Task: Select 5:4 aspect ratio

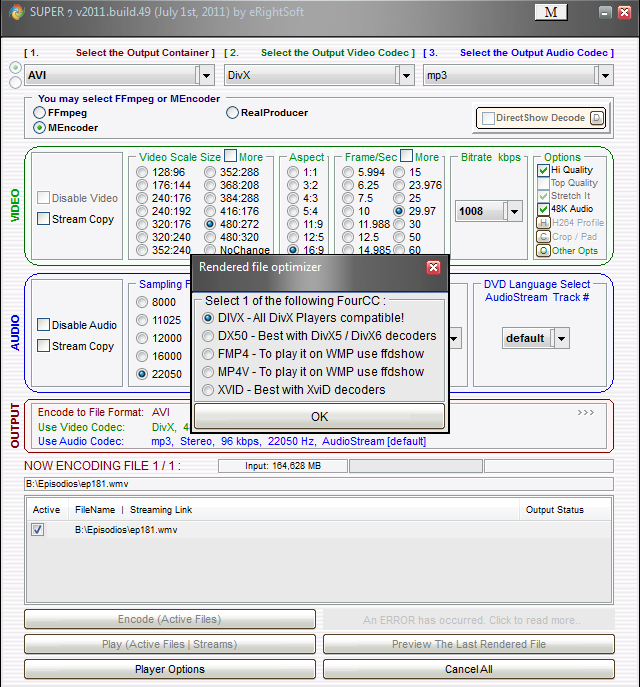Action: click(293, 211)
